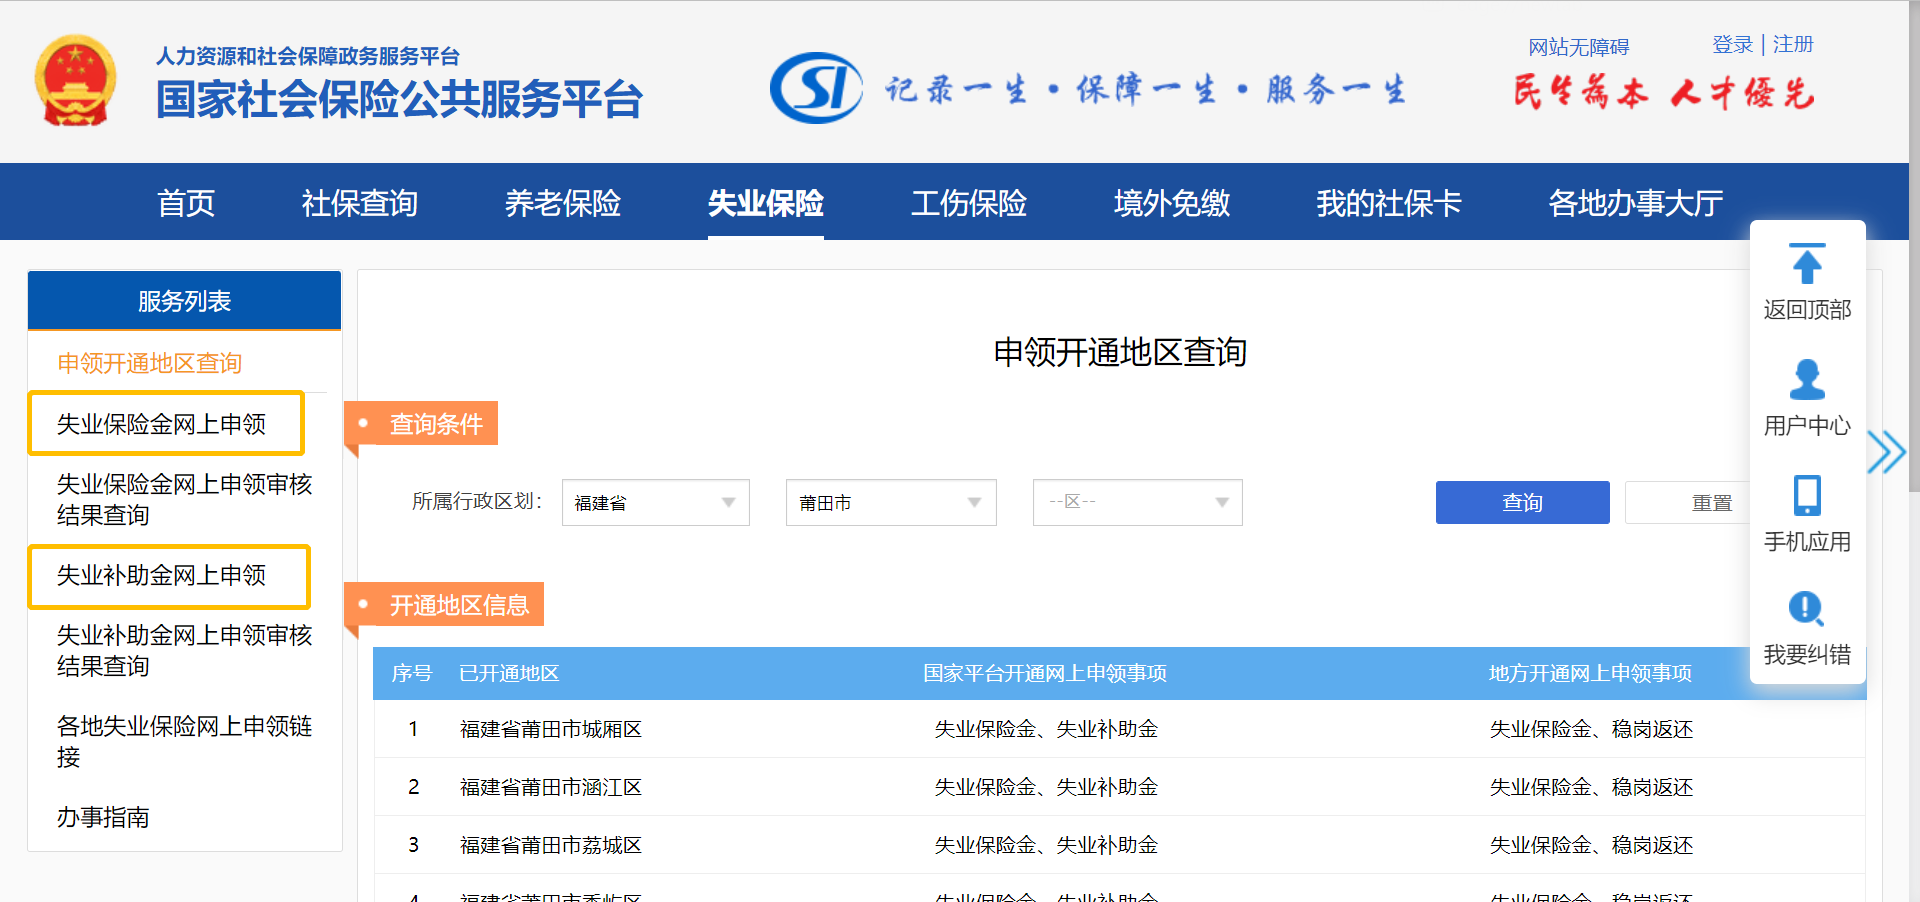Switch to the 养老保险 nav tab

click(x=562, y=203)
